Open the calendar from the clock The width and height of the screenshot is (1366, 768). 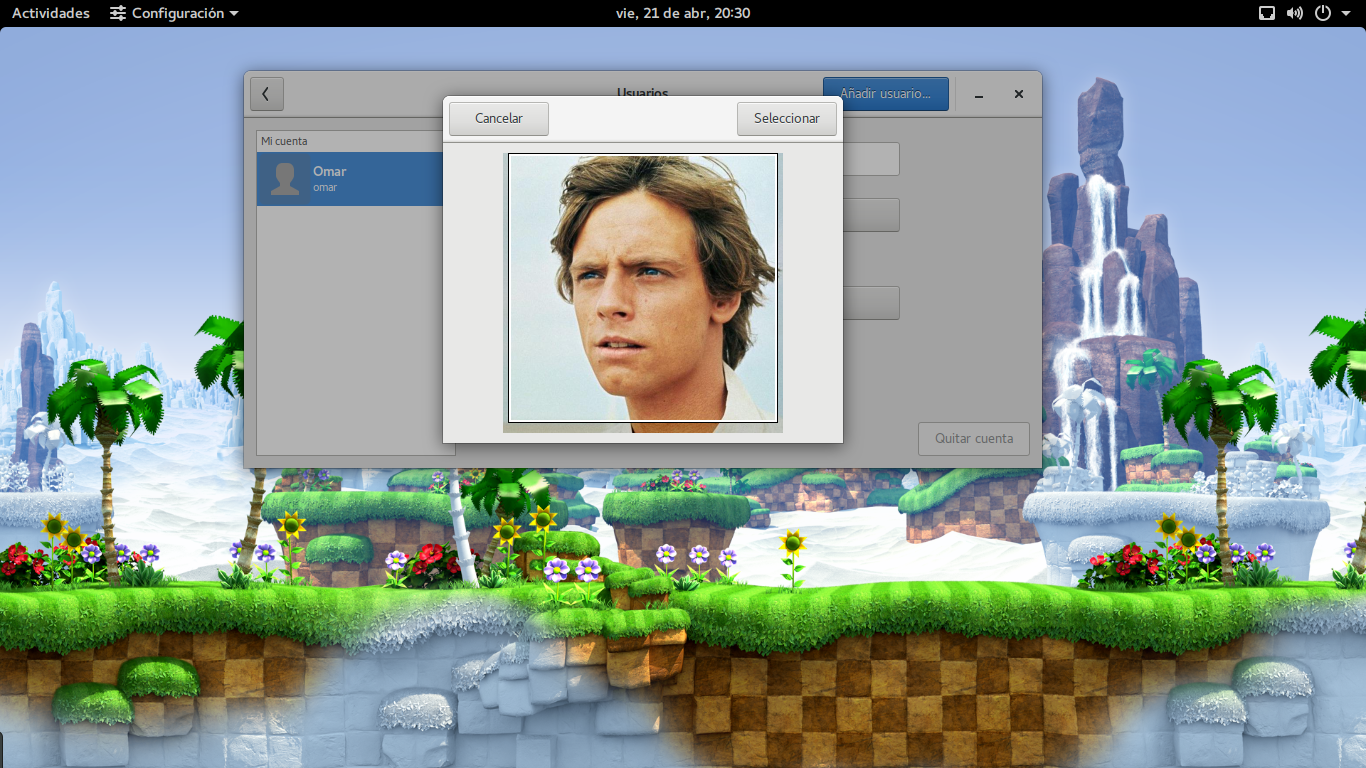click(x=683, y=13)
